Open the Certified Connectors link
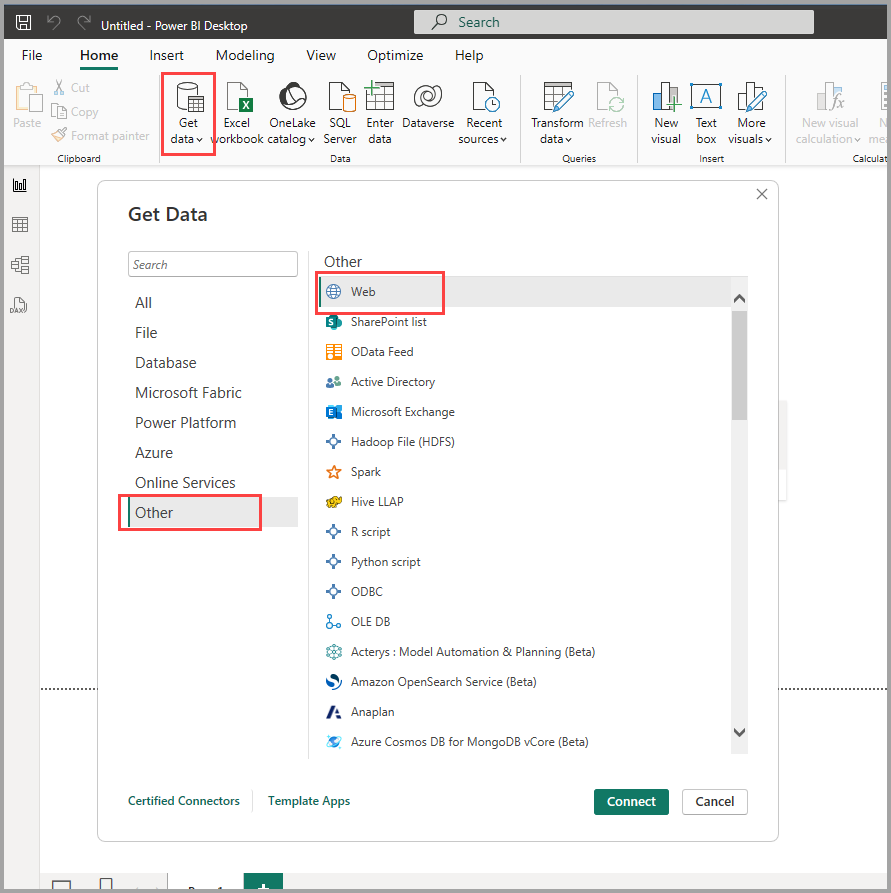This screenshot has height=893, width=891. coord(184,800)
